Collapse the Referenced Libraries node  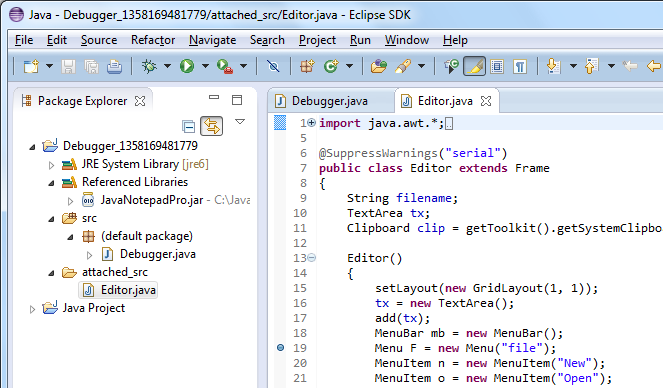click(x=52, y=183)
